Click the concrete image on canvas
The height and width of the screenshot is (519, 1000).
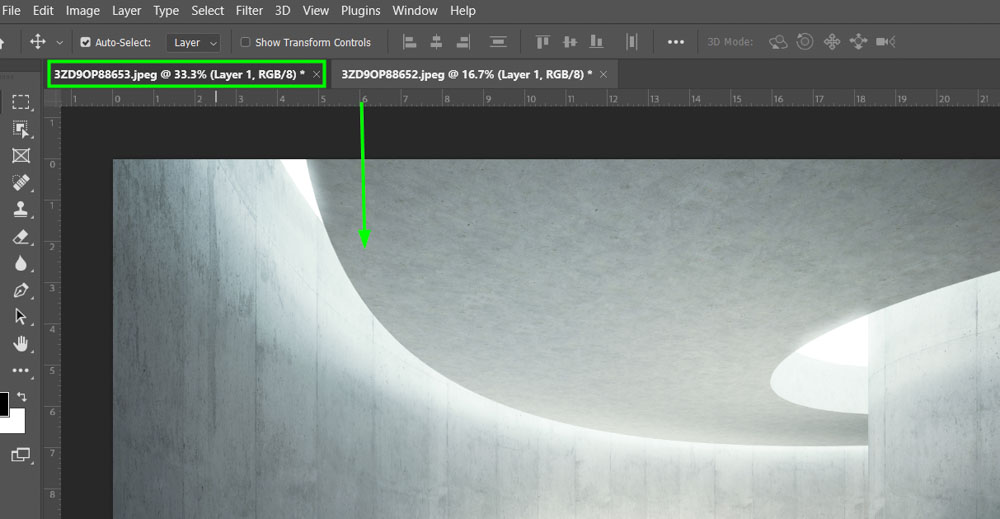[556, 339]
